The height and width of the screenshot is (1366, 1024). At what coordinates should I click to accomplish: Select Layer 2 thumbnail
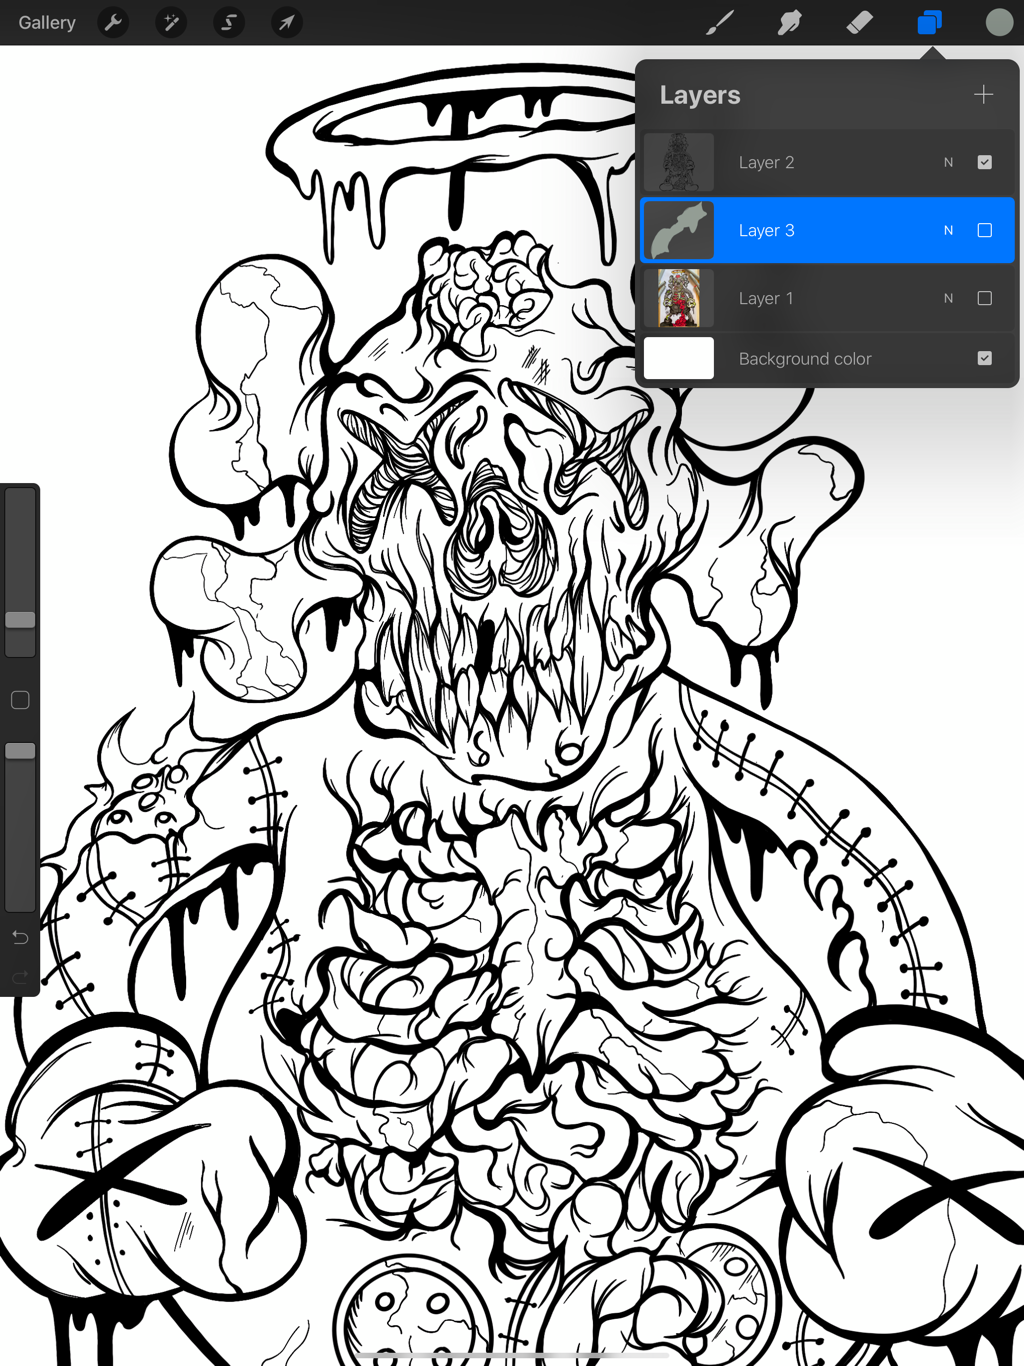[679, 162]
